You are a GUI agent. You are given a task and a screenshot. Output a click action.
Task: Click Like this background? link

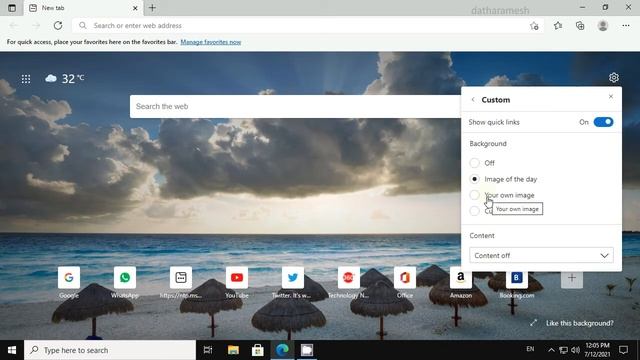580,323
